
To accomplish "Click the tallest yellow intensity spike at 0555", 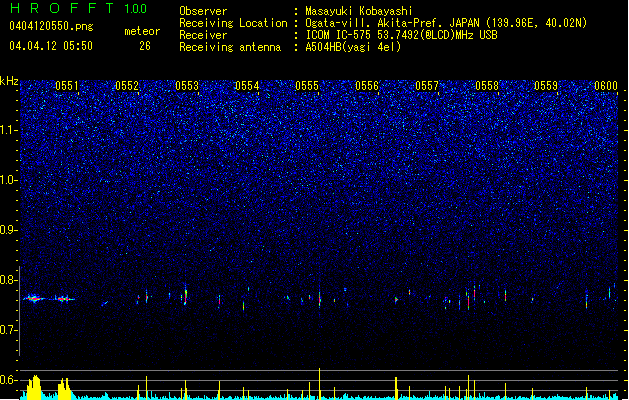I will pos(319,383).
